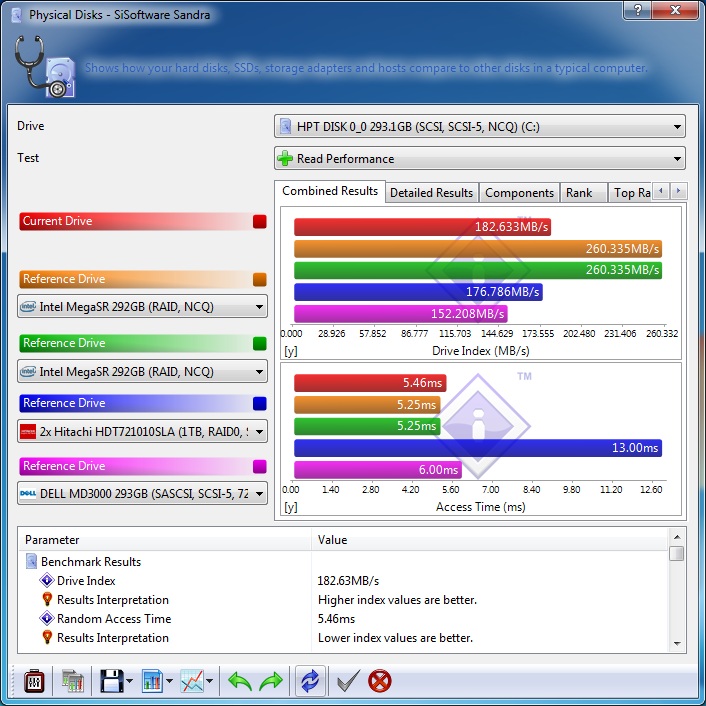
Task: Switch to the Top Ra tab
Action: coord(631,193)
